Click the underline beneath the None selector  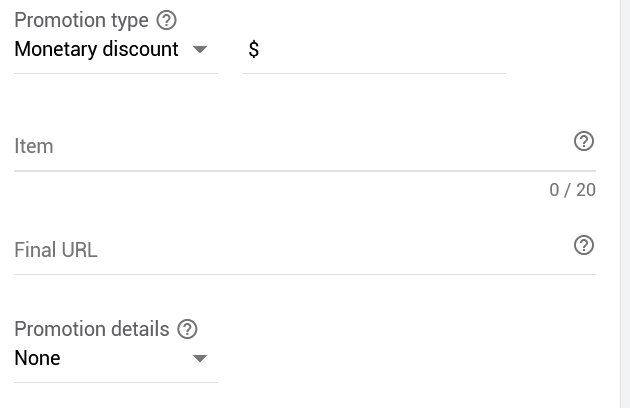[116, 382]
